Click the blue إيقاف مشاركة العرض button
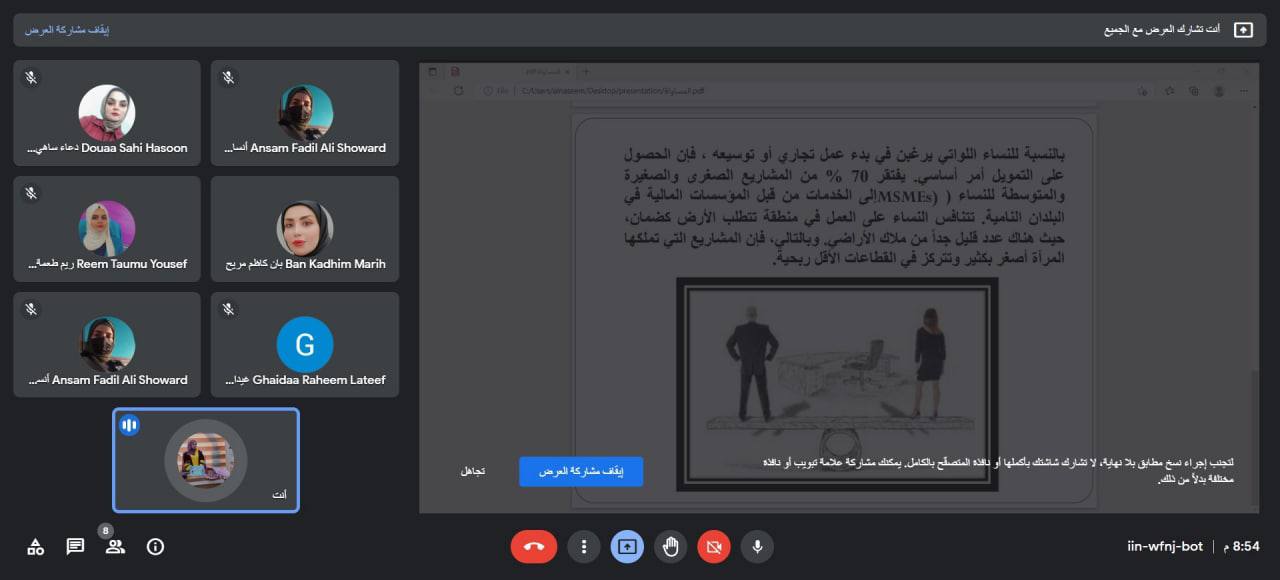Viewport: 1280px width, 580px height. [580, 471]
